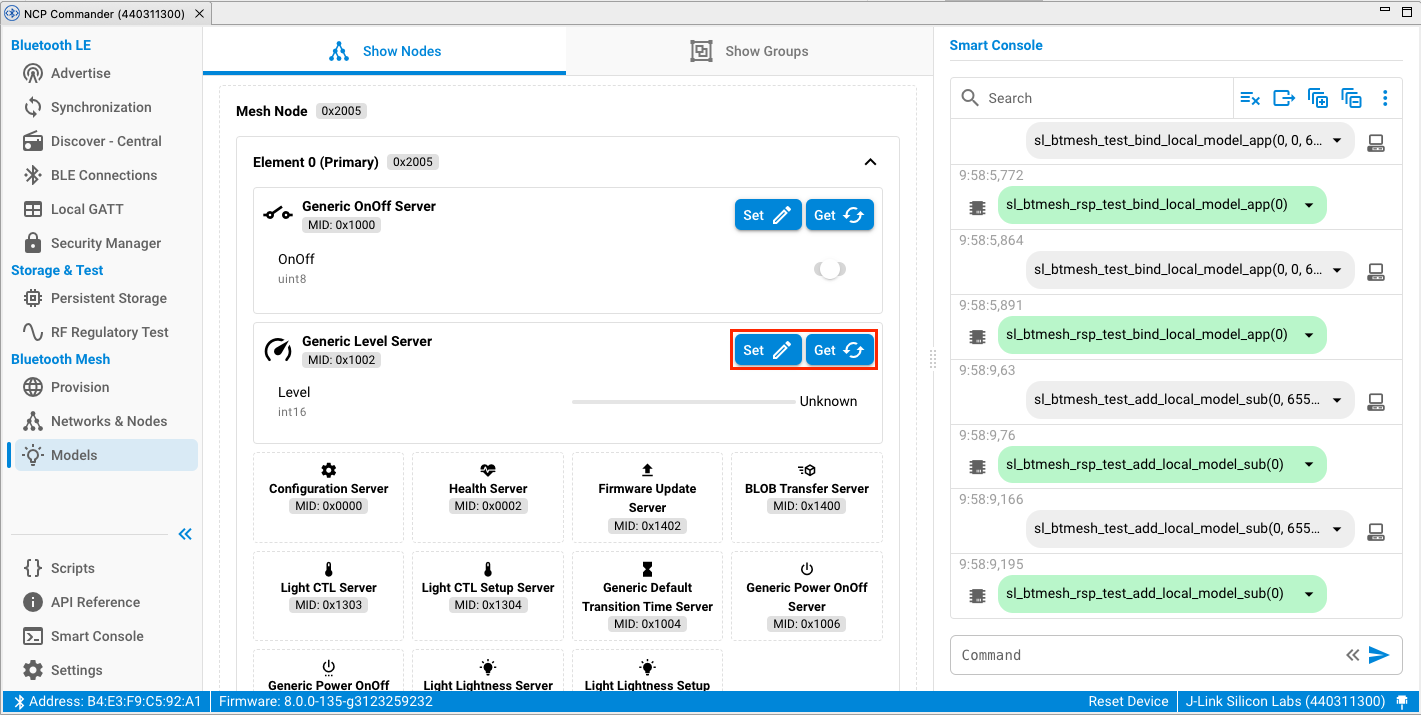The width and height of the screenshot is (1421, 715).
Task: Focus the Smart Console search field
Action: [1105, 98]
